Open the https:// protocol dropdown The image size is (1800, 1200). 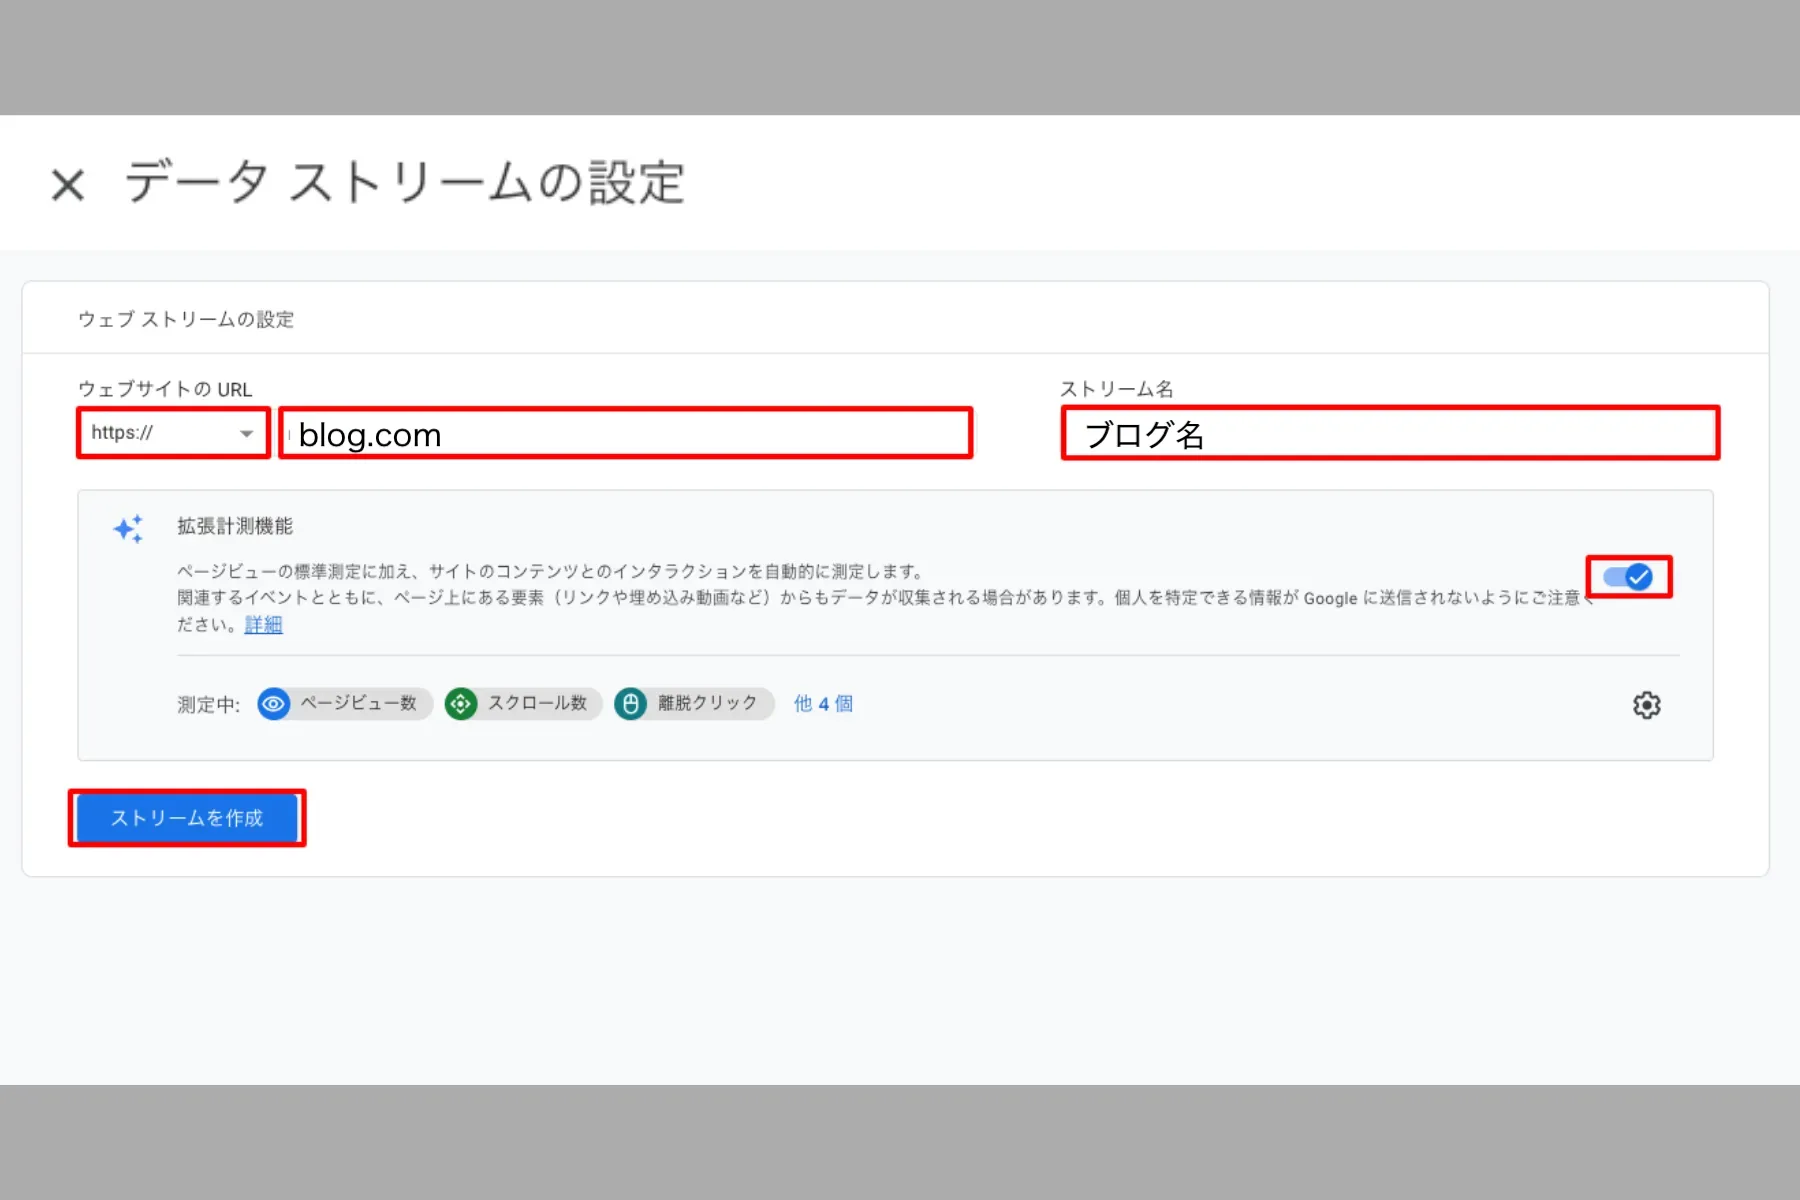(173, 433)
